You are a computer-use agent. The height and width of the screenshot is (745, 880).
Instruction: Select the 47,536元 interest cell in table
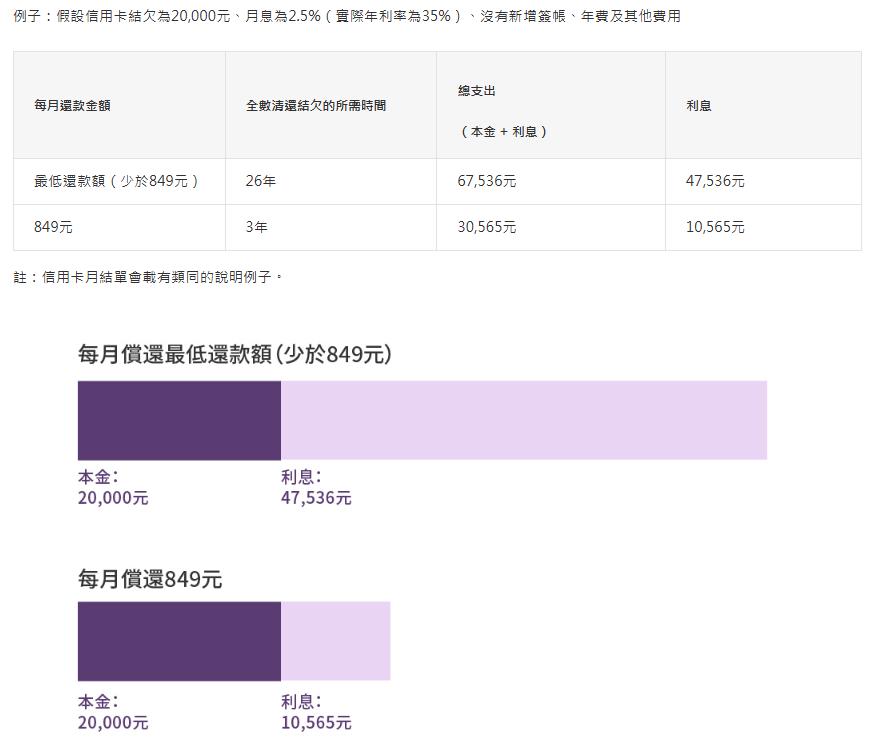pos(763,181)
